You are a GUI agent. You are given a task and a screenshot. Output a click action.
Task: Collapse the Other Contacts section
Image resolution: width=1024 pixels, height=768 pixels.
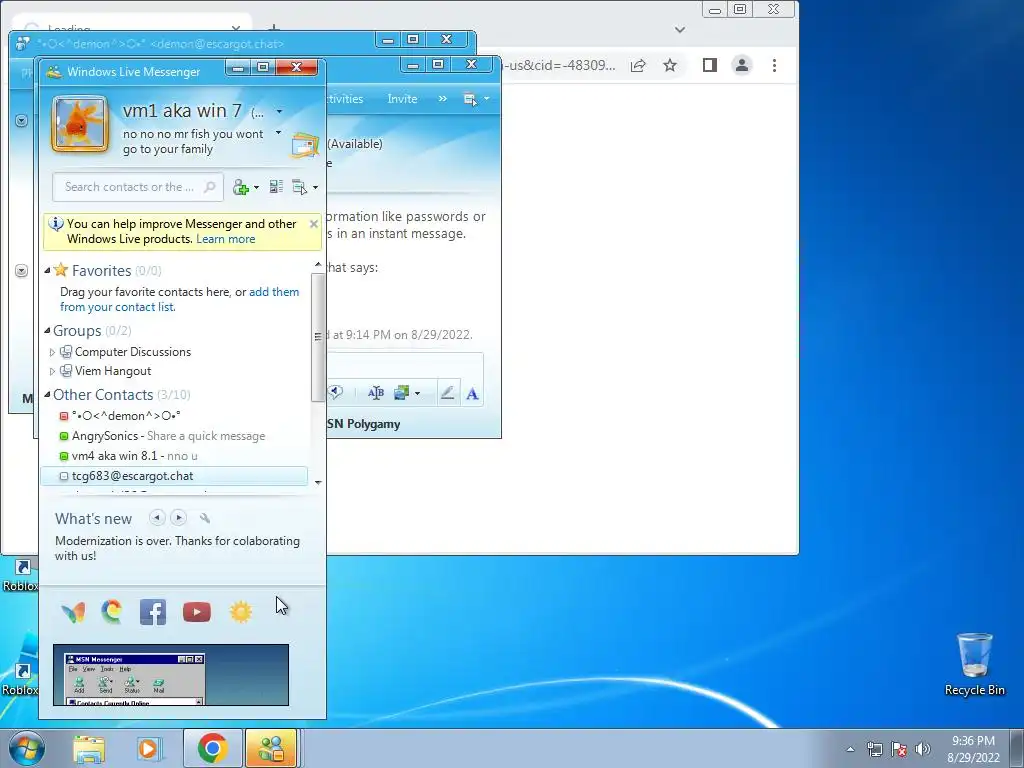click(47, 394)
